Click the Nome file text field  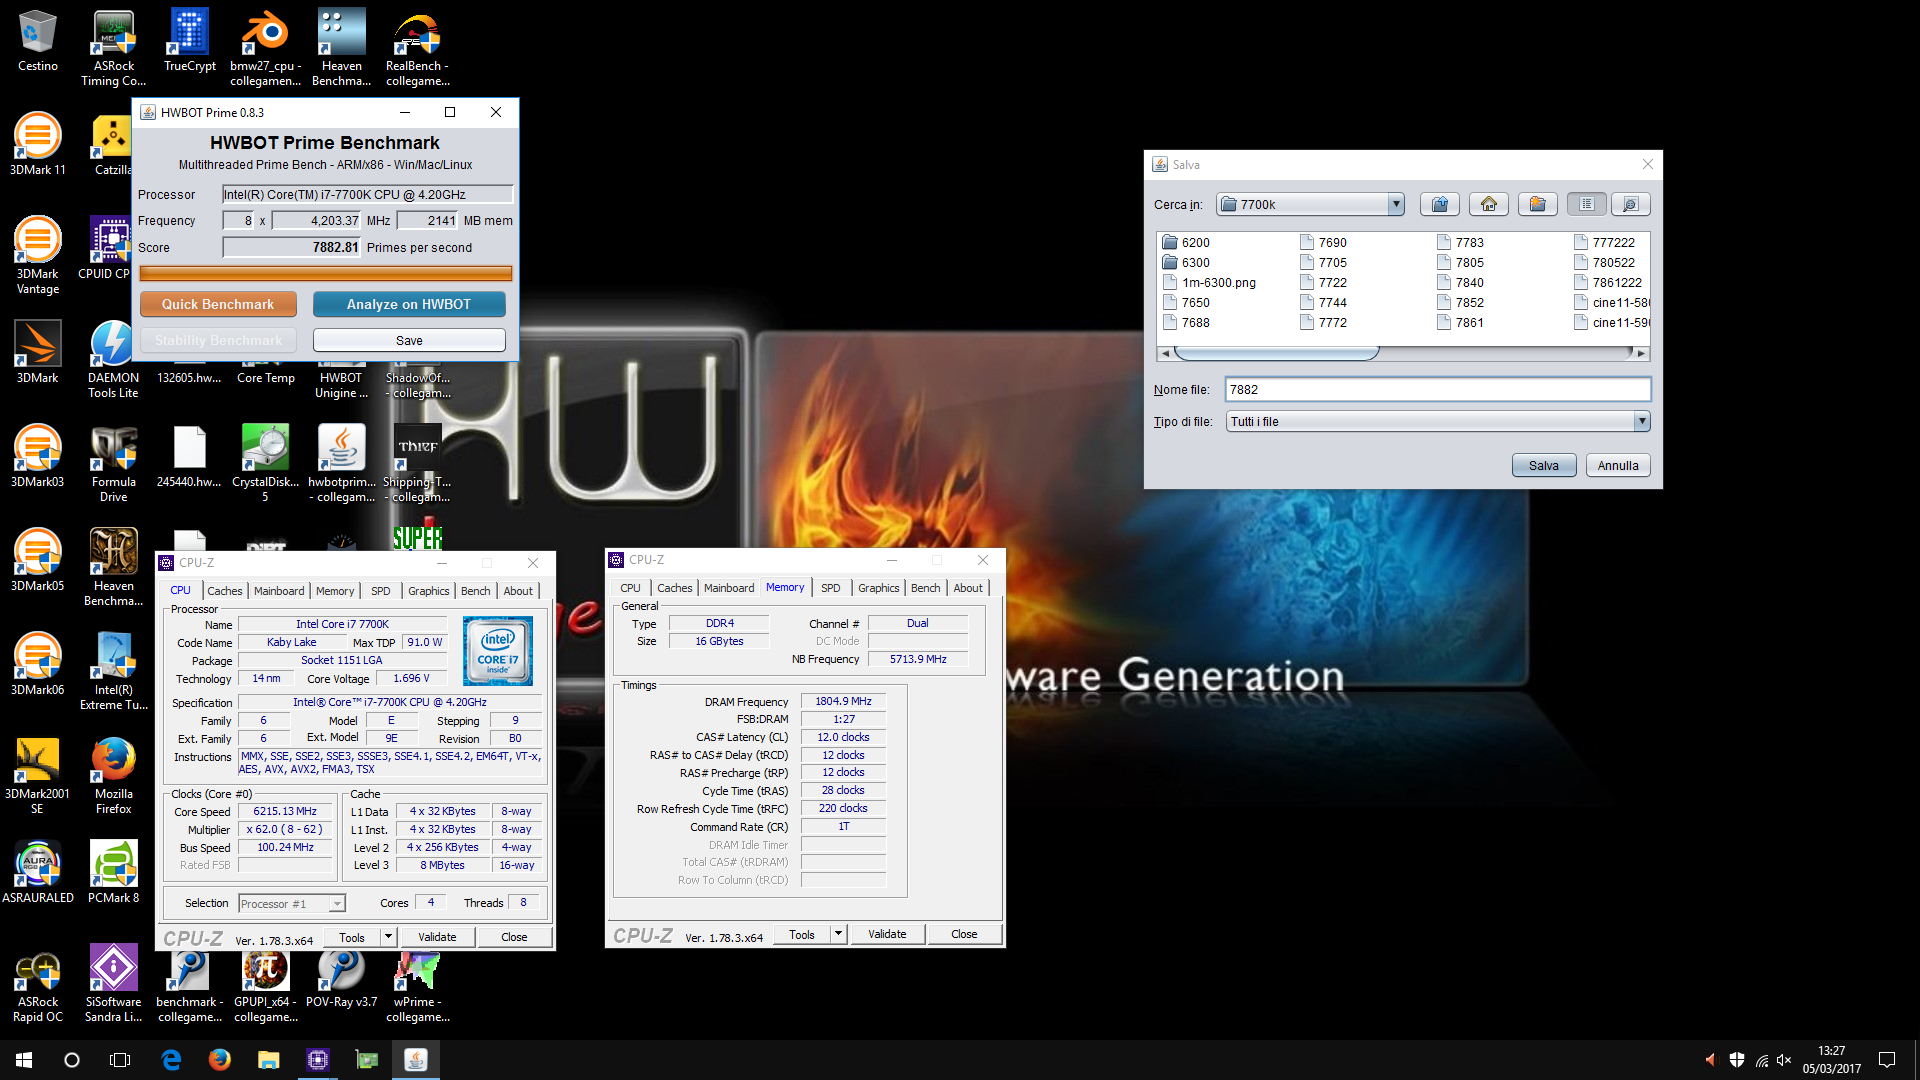pyautogui.click(x=1437, y=390)
